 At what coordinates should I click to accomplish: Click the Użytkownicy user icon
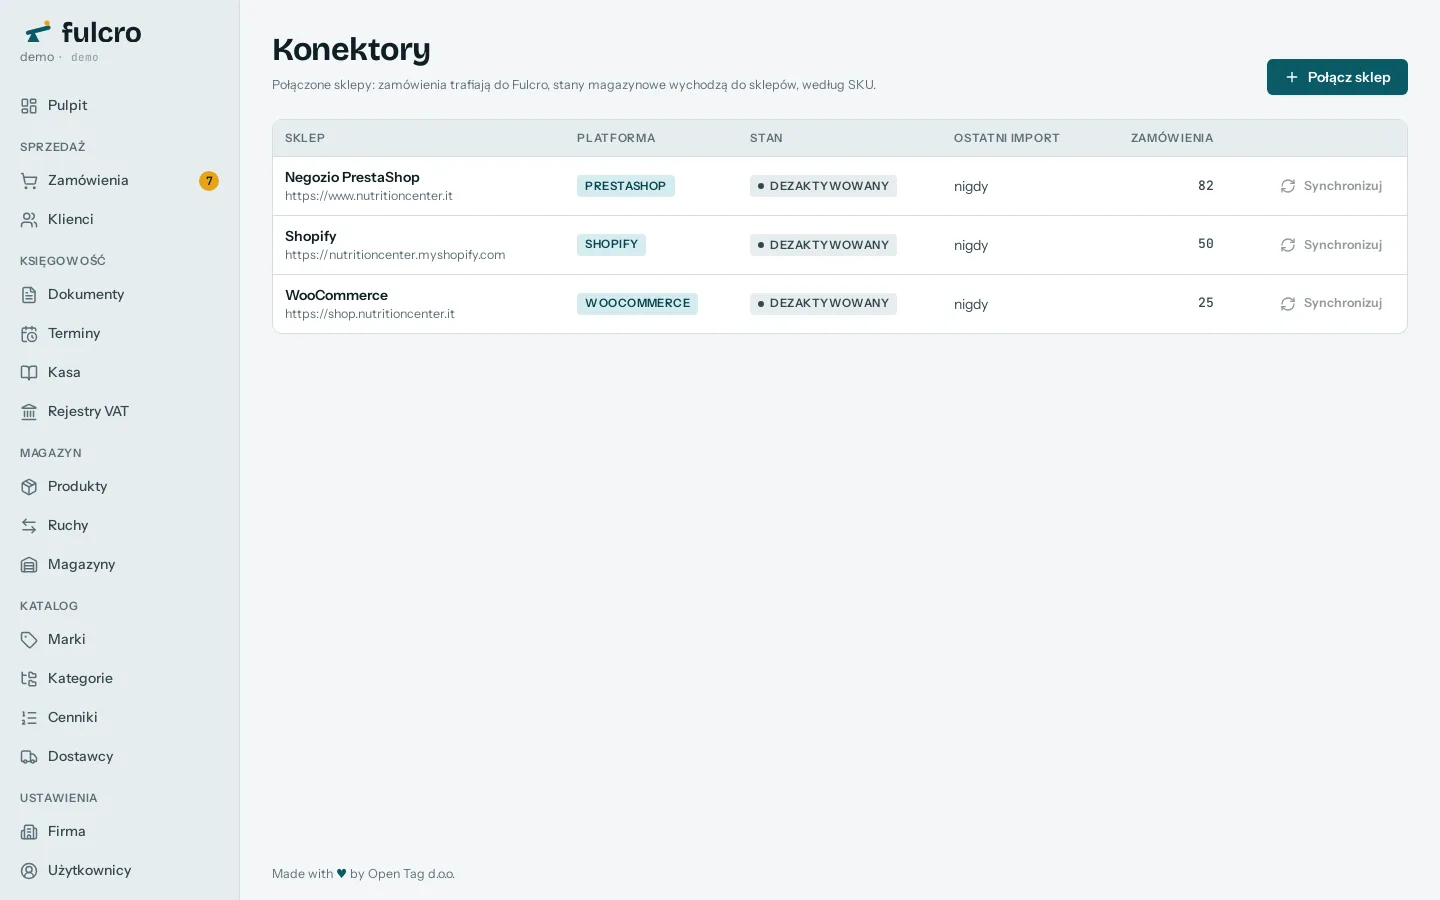click(x=29, y=871)
